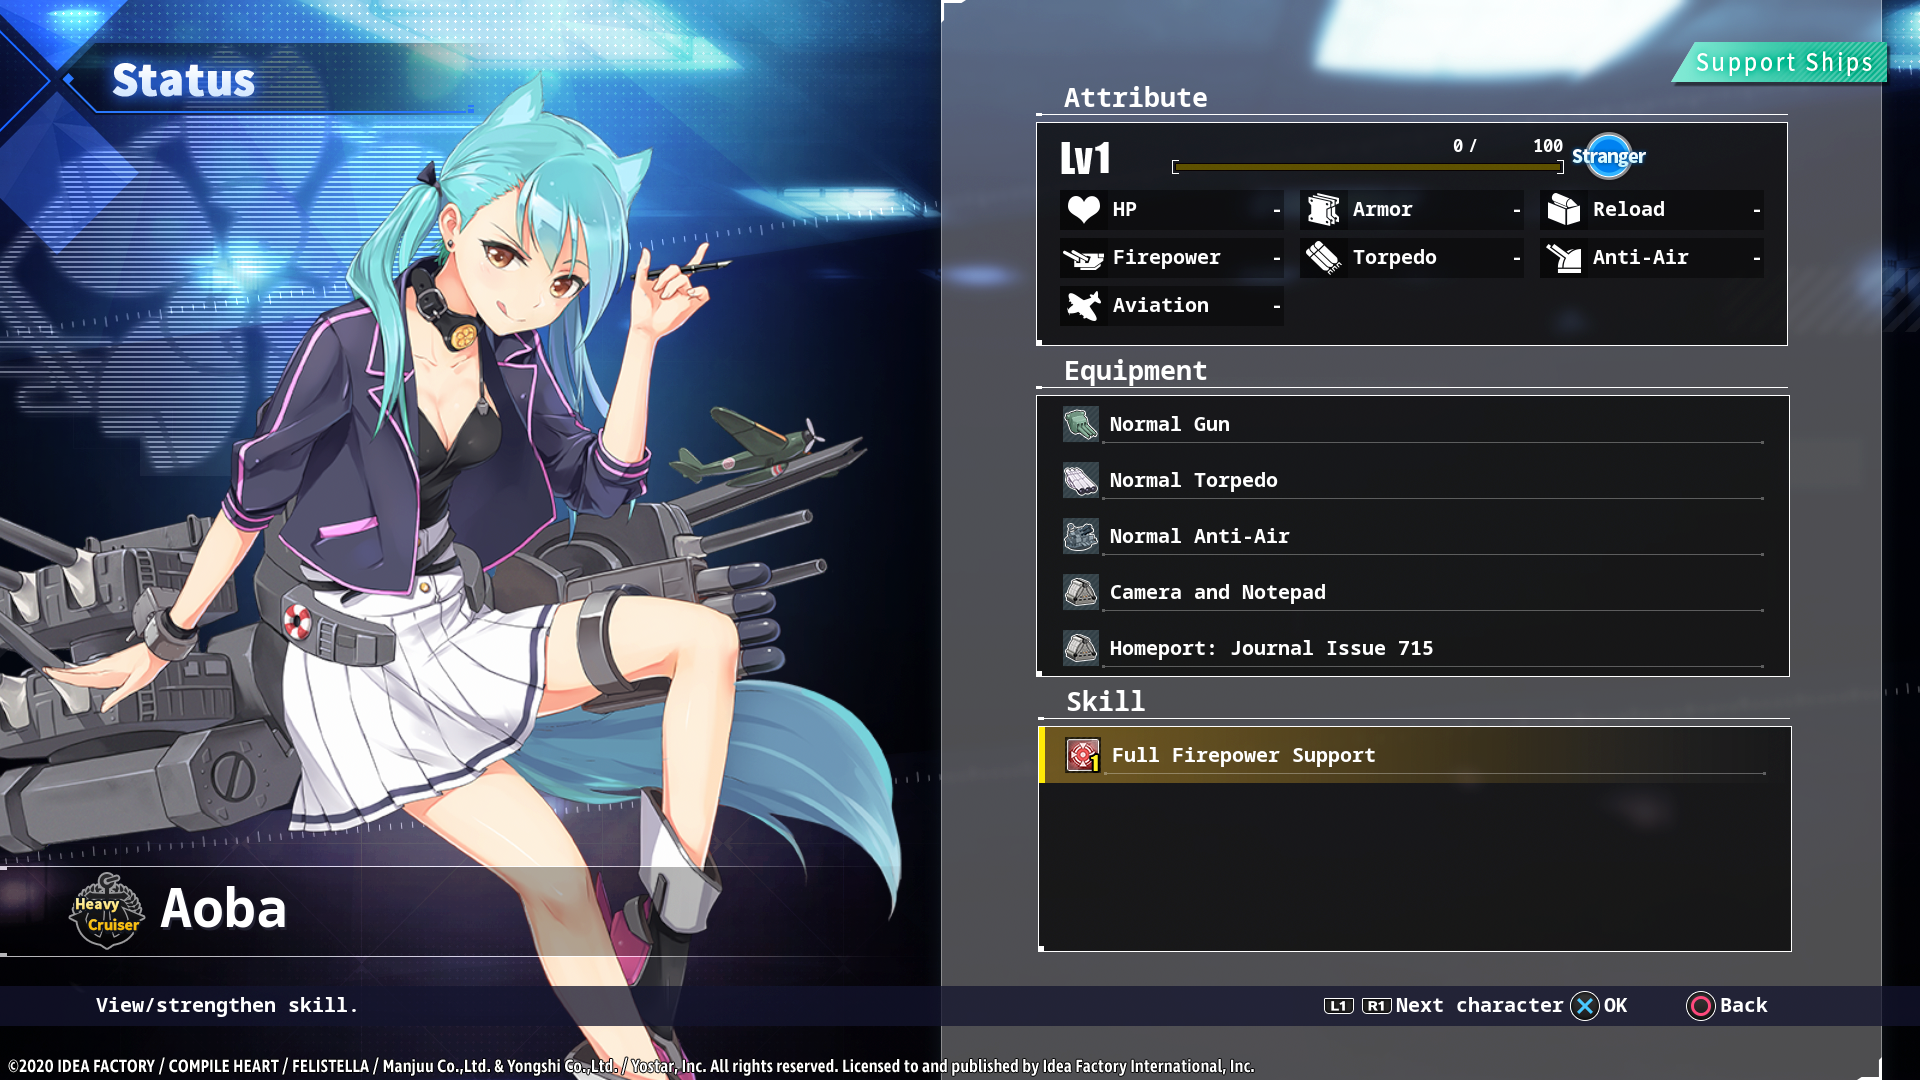Click the Full Firepower Support skill icon
This screenshot has width=1920, height=1080.
tap(1082, 755)
